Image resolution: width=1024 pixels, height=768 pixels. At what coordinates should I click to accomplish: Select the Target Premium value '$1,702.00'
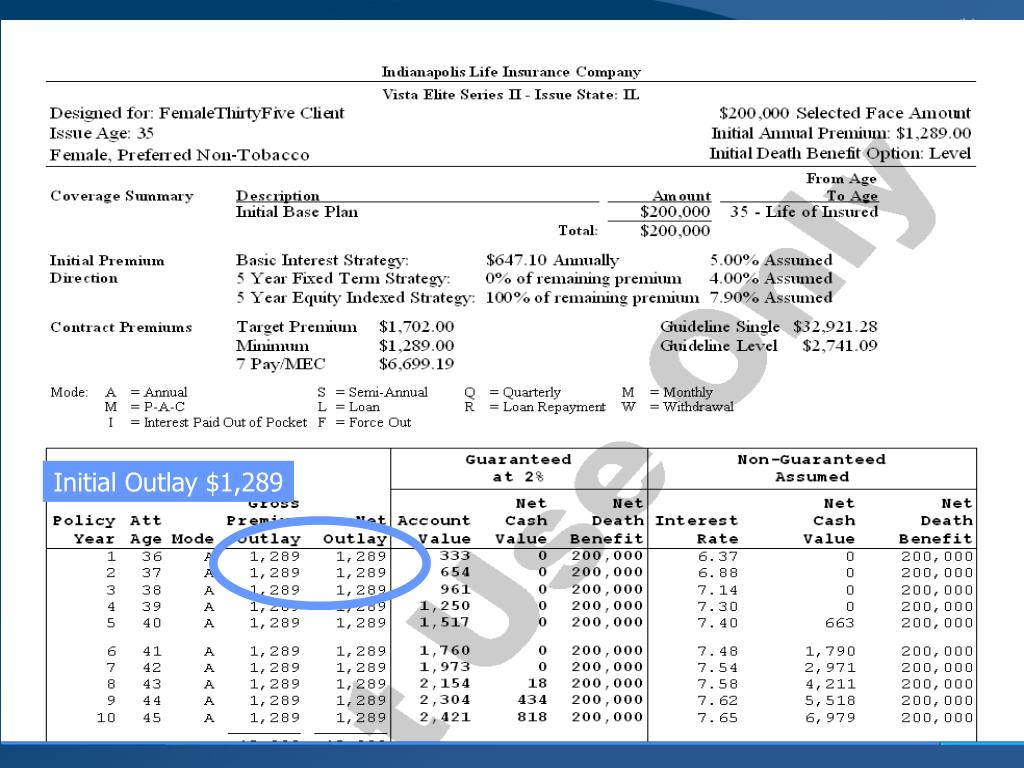tap(416, 327)
